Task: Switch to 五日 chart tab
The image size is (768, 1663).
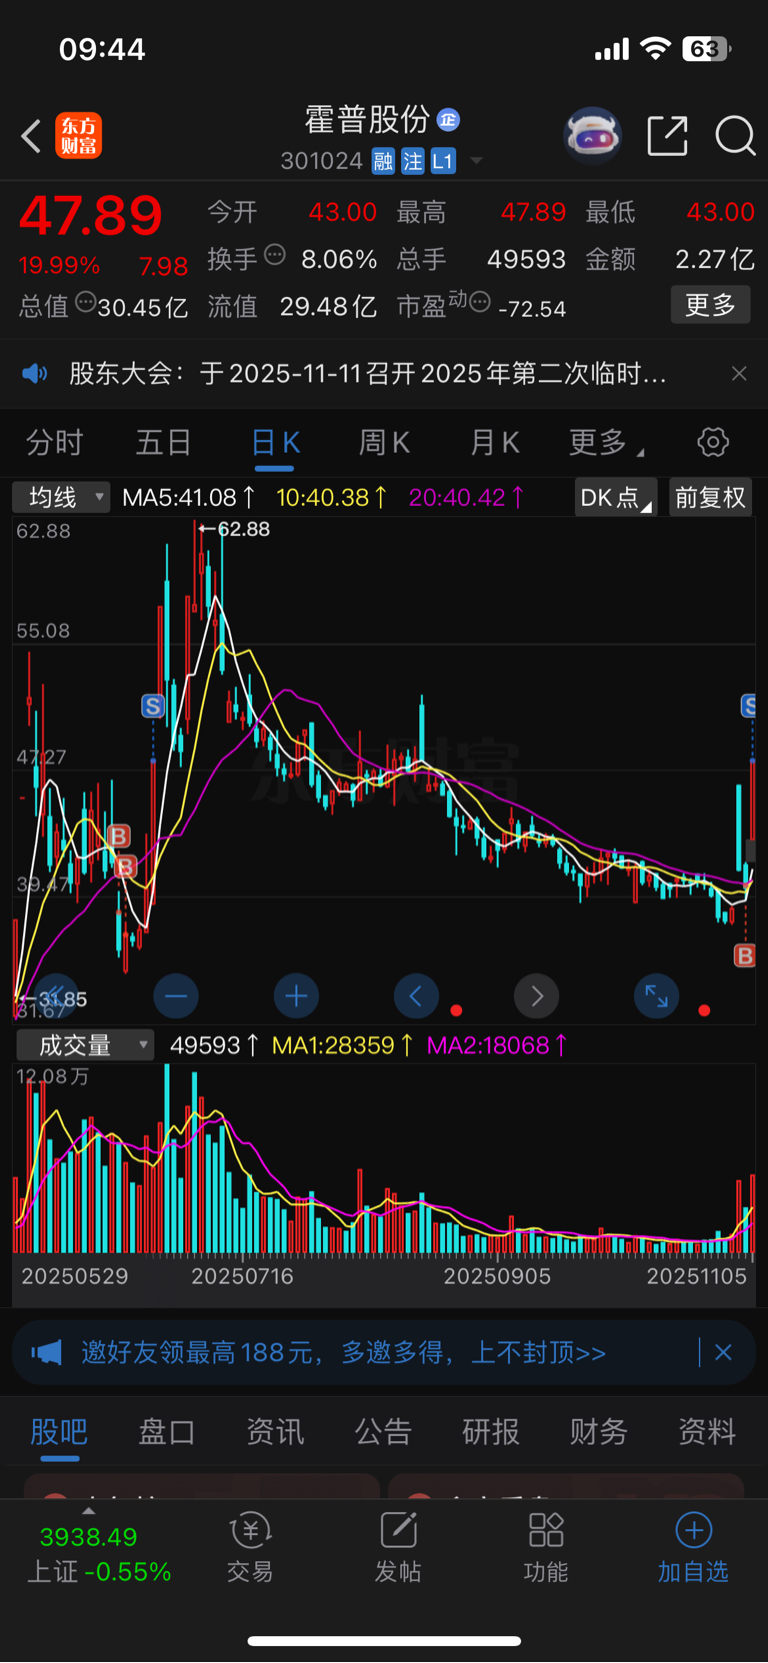Action: click(163, 442)
